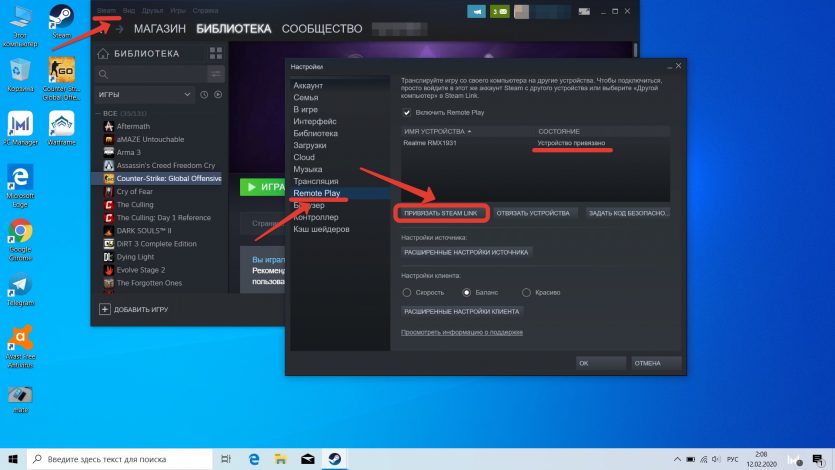Click the Steam Big Picture mode icon
Image resolution: width=835 pixels, height=470 pixels.
(x=584, y=11)
